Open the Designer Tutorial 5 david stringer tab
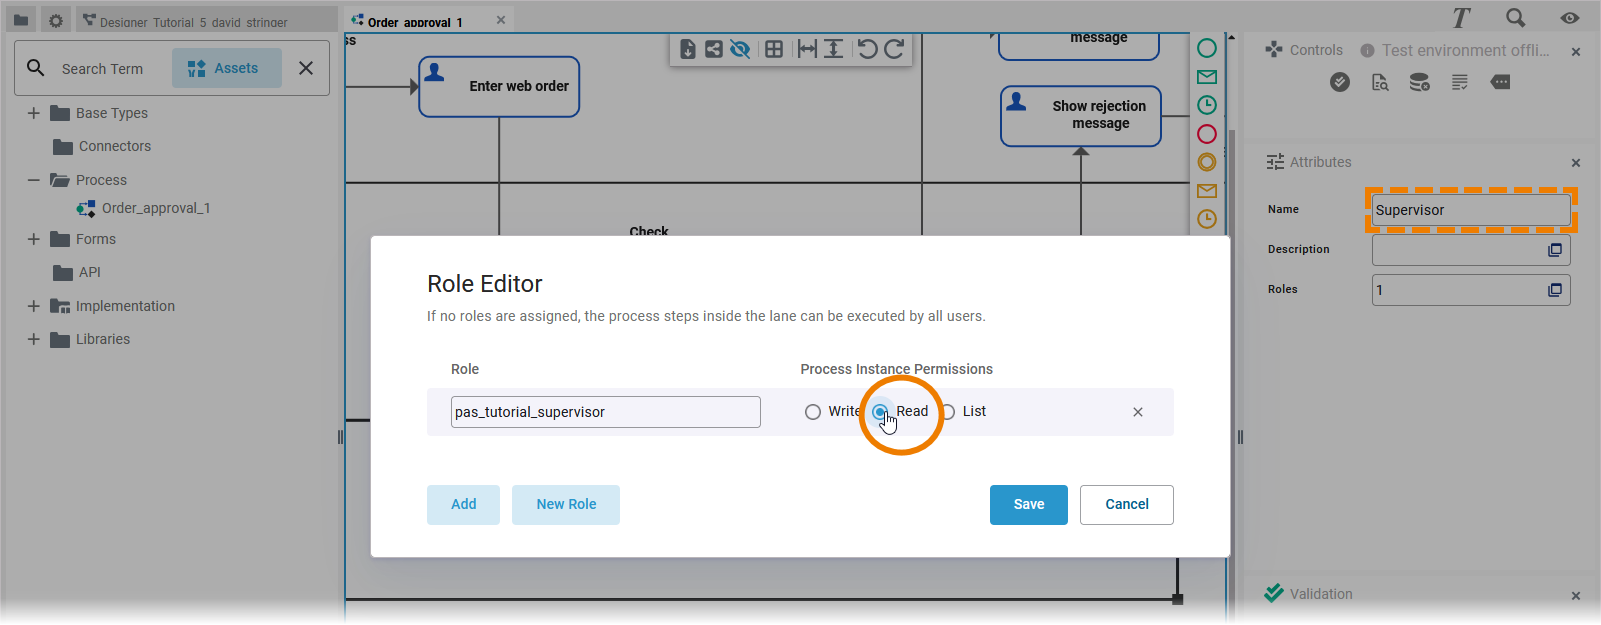The height and width of the screenshot is (625, 1601). (x=192, y=21)
